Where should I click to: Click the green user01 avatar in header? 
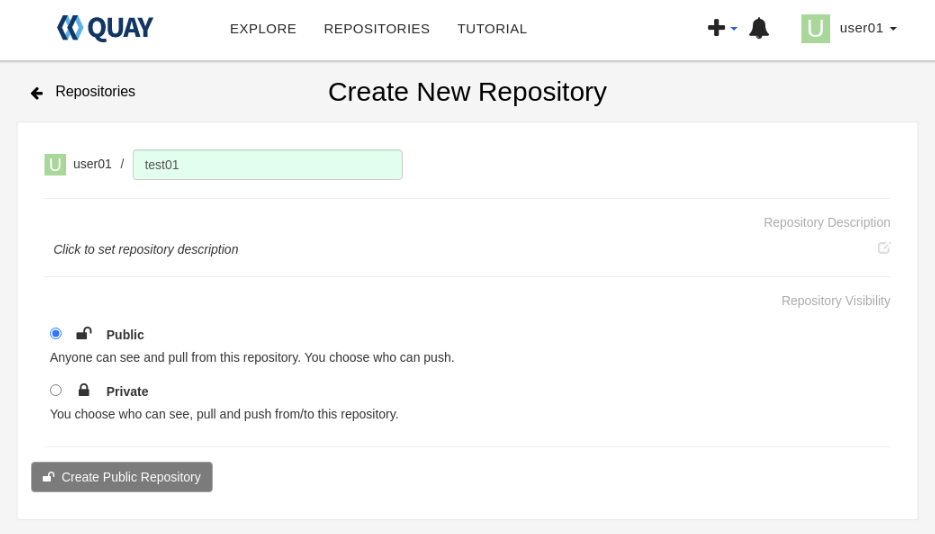[815, 29]
